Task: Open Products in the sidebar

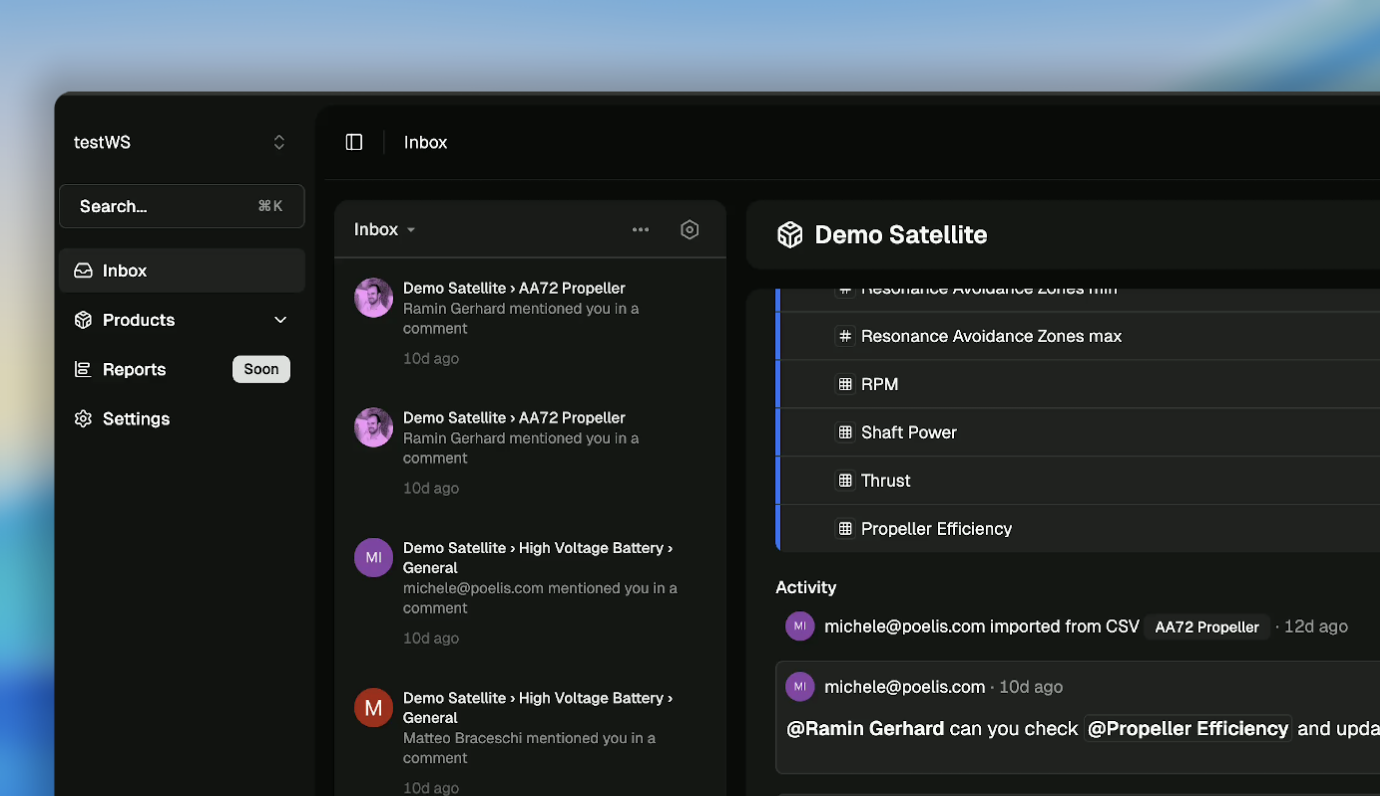Action: point(182,320)
